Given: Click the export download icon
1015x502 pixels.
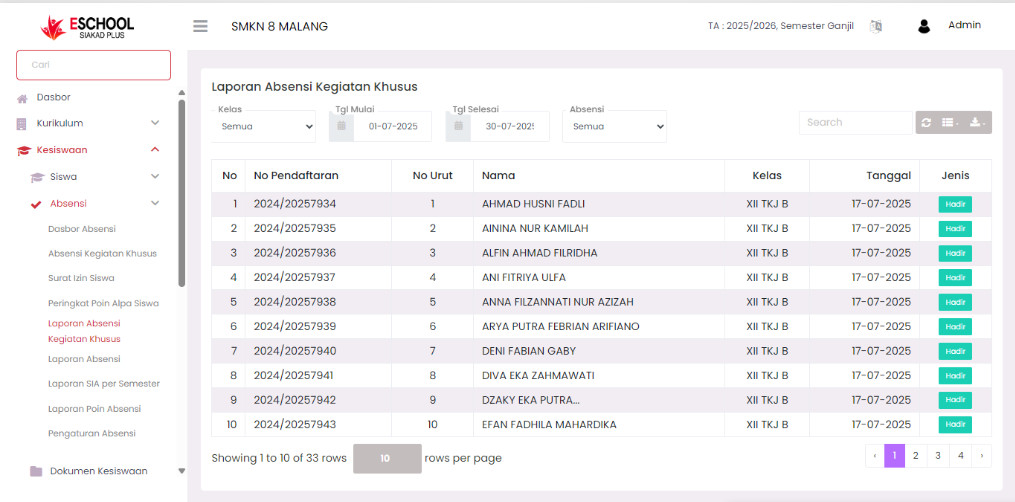Looking at the screenshot, I should click(977, 122).
